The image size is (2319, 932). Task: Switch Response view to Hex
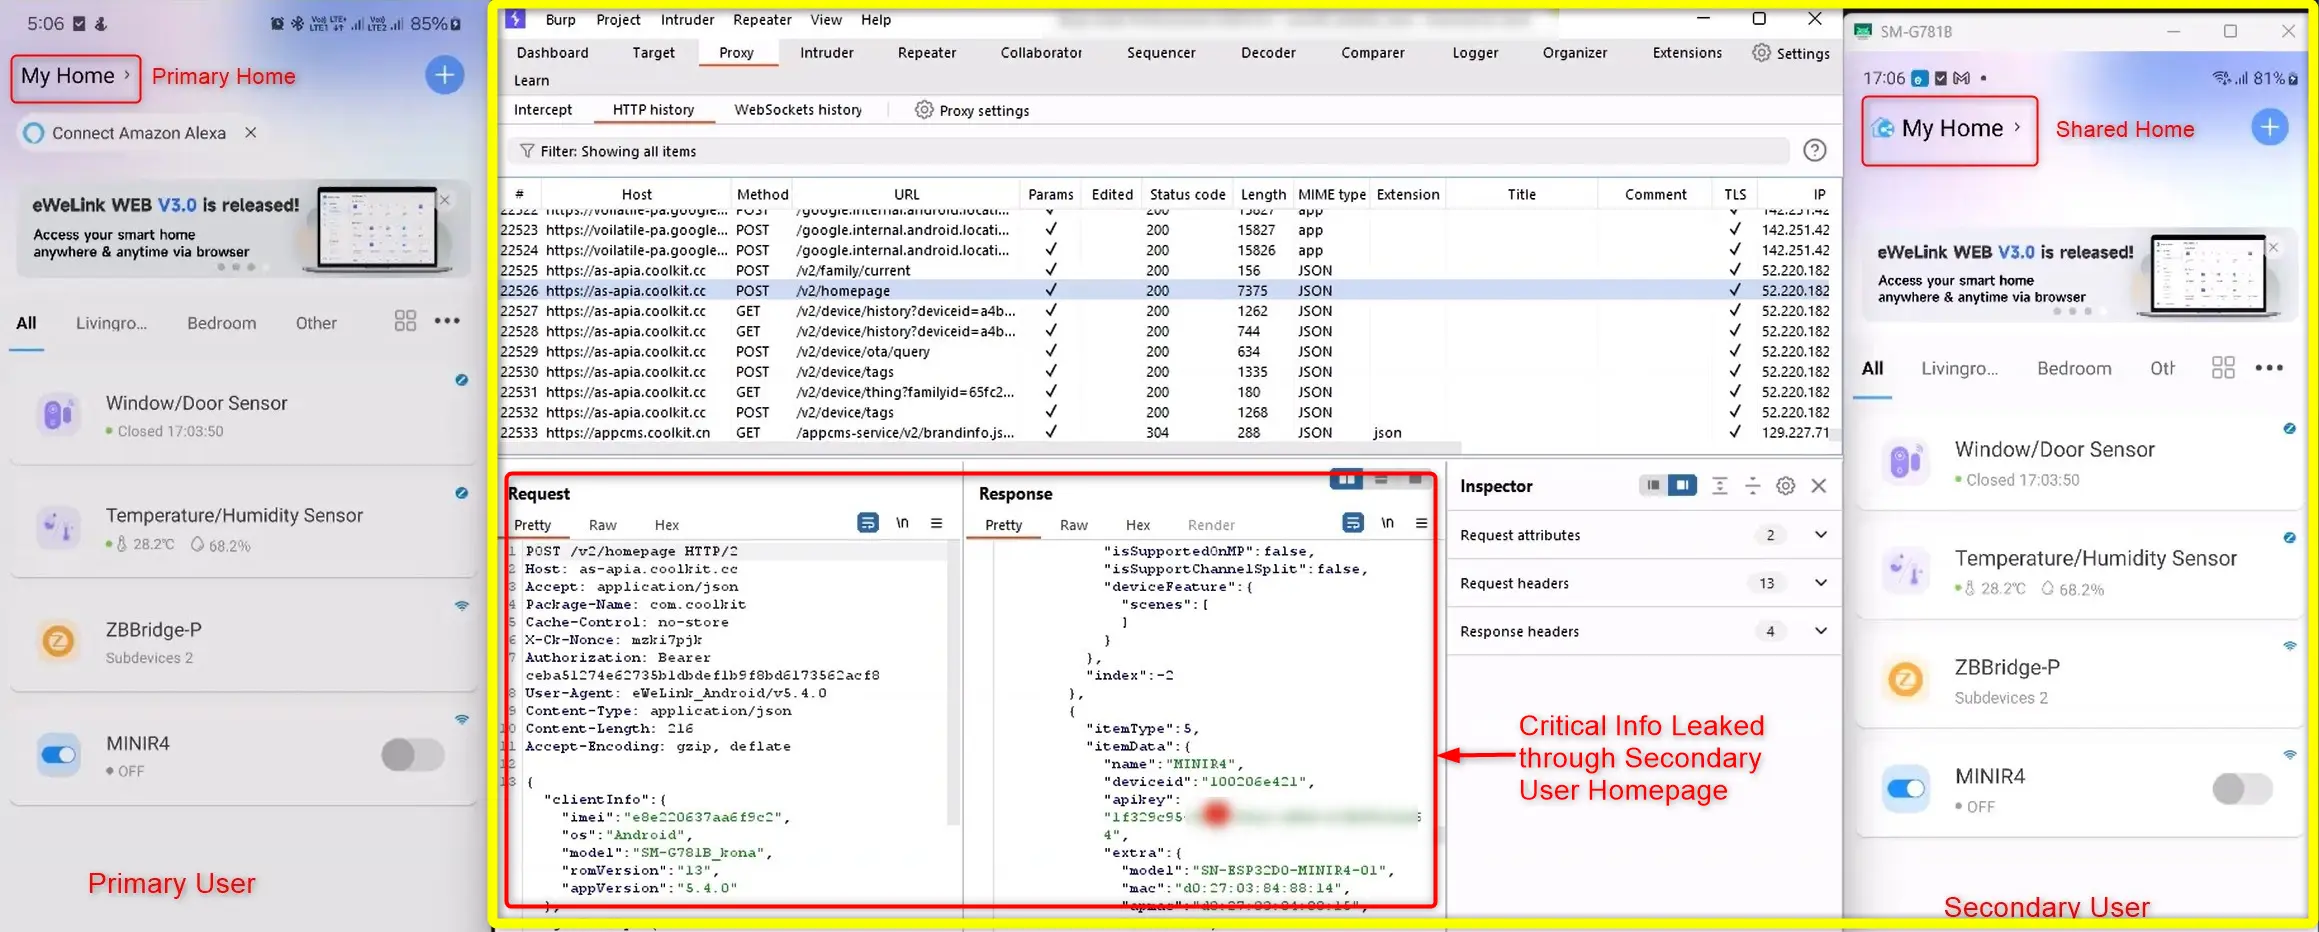(1138, 525)
